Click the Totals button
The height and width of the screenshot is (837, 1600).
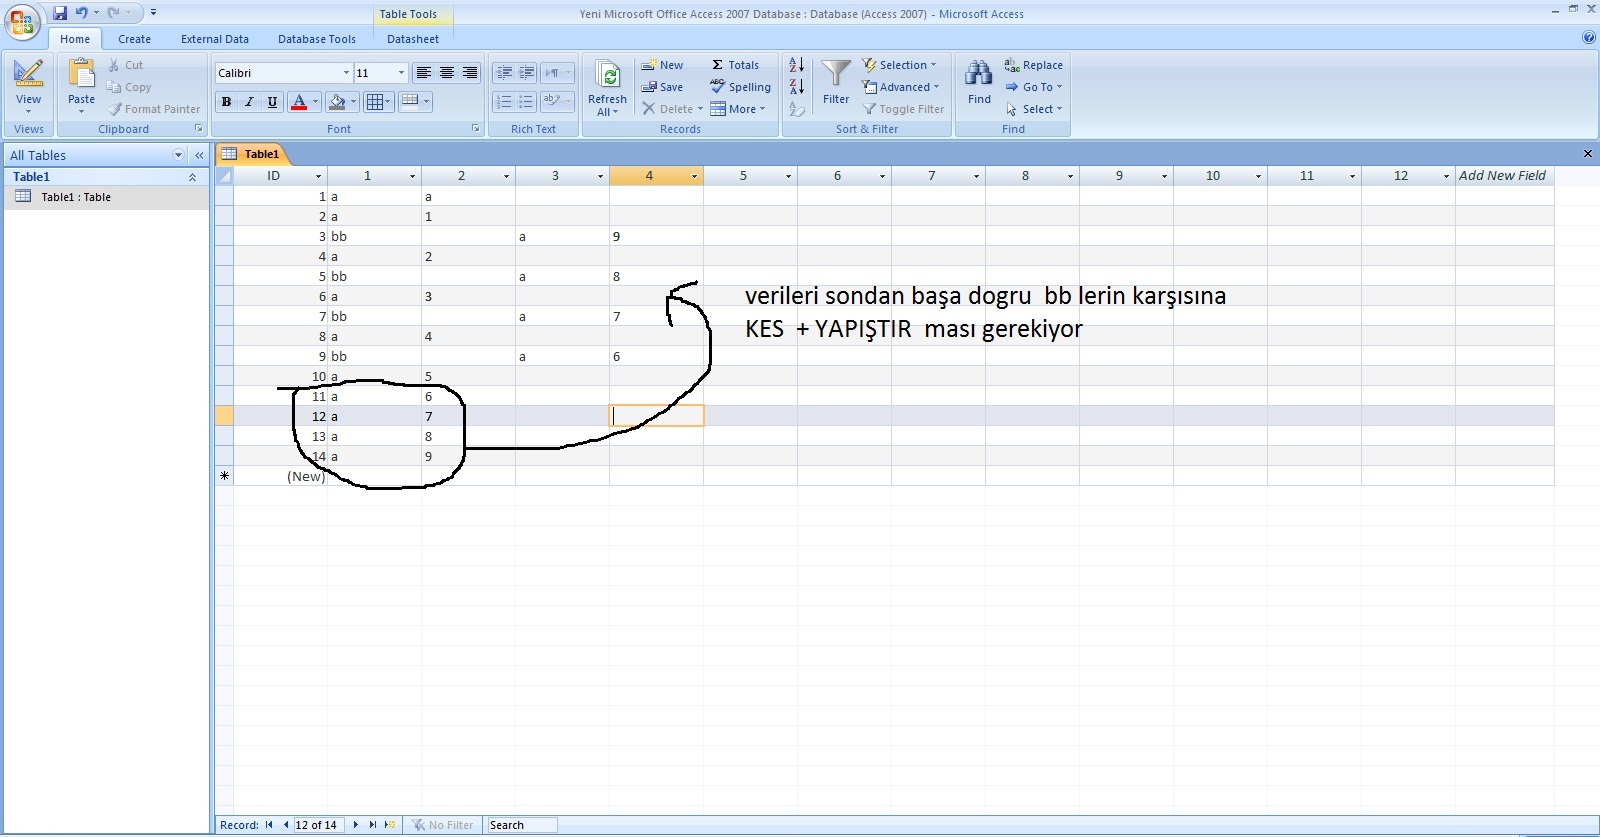735,65
